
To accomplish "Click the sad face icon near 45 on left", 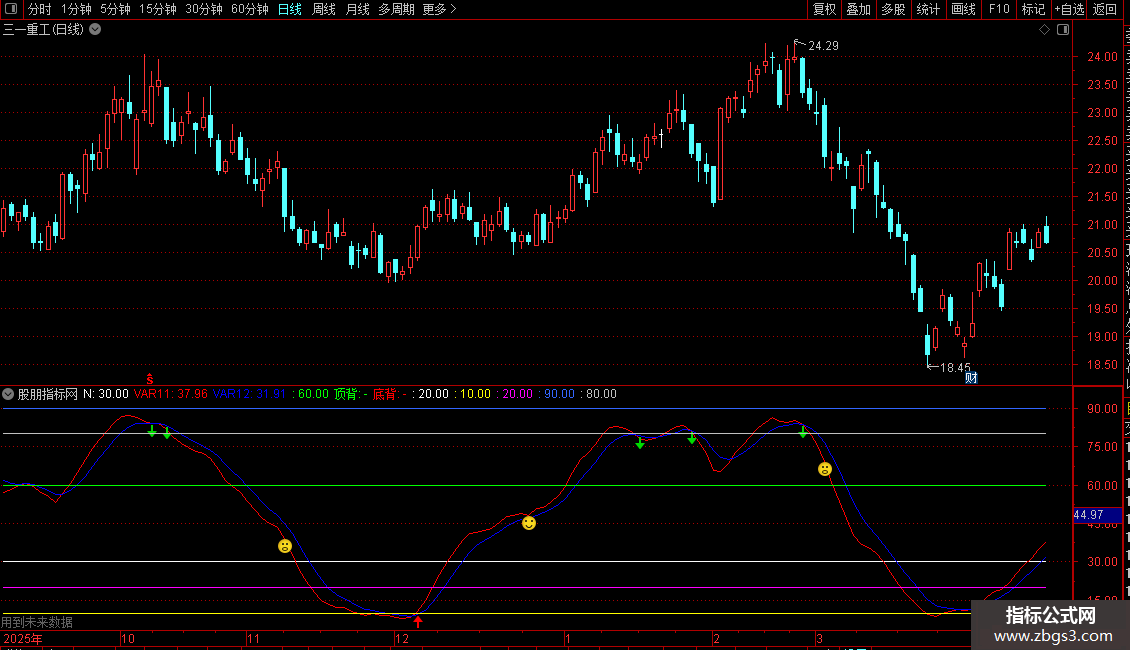I will (285, 546).
